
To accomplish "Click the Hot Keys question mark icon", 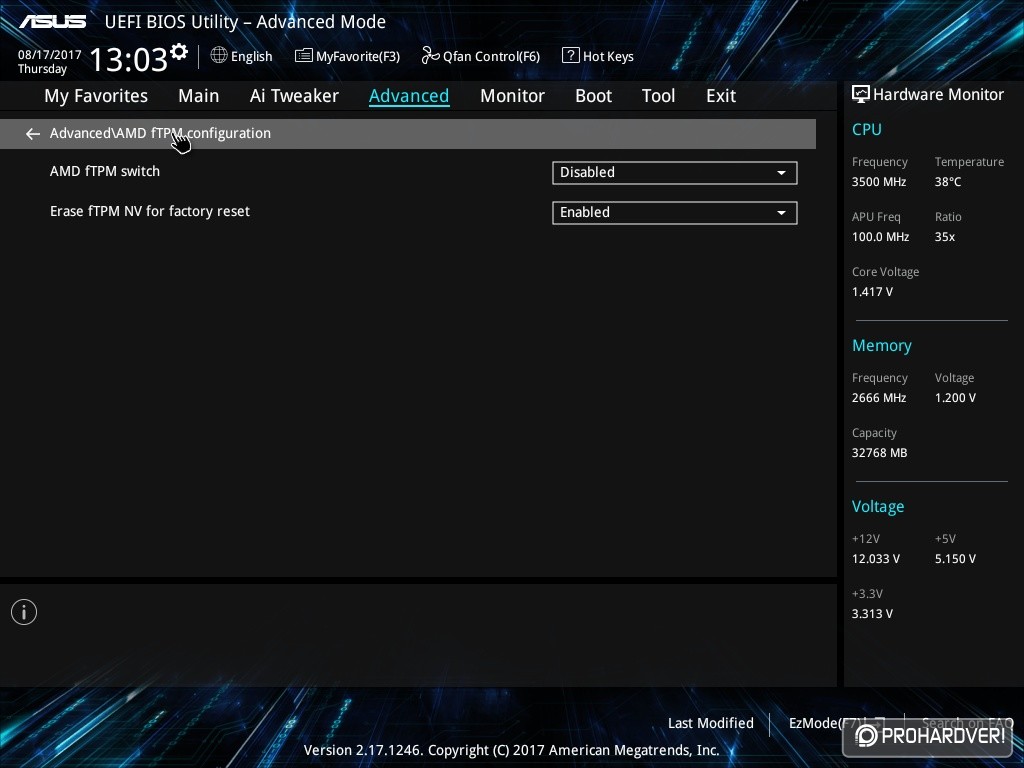I will 570,56.
